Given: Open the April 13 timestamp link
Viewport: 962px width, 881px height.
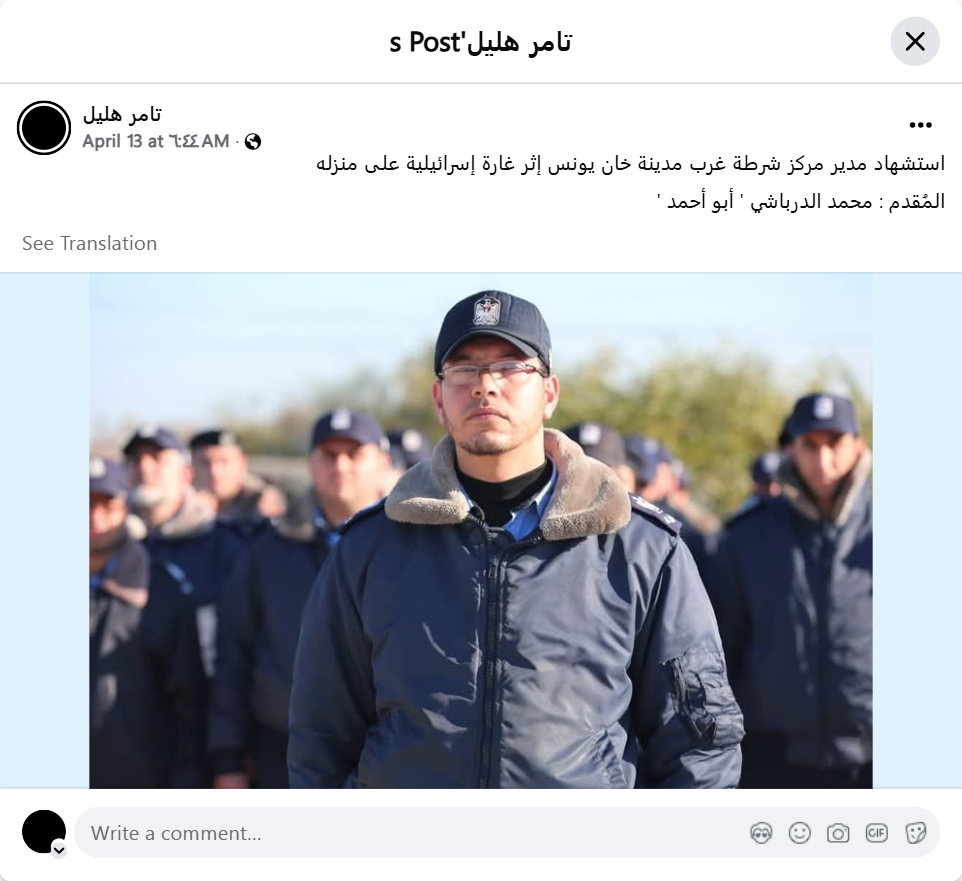Looking at the screenshot, I should pyautogui.click(x=156, y=142).
